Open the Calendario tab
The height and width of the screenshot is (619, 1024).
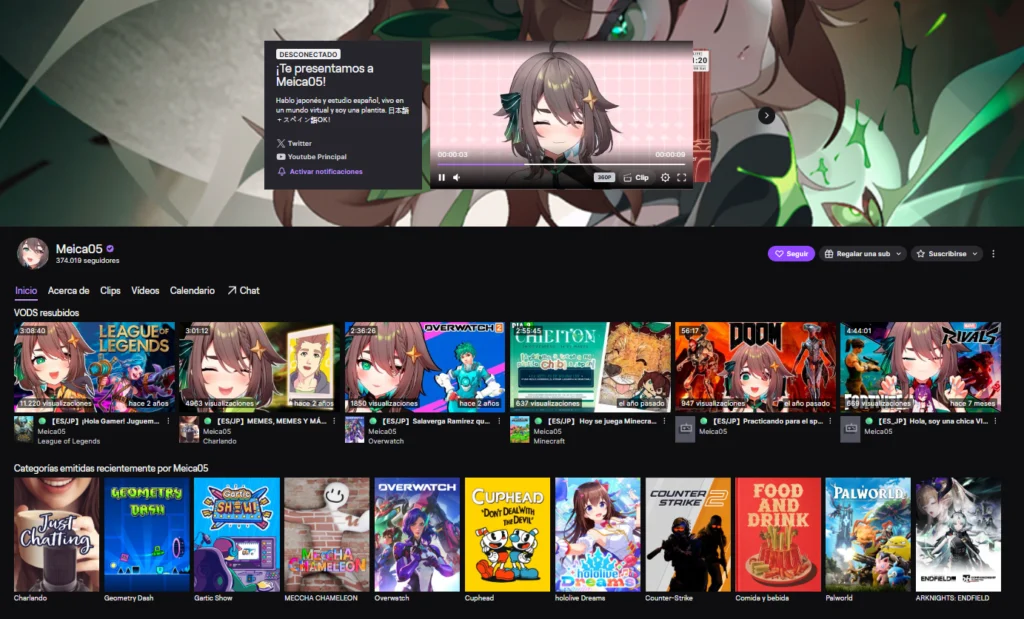(x=192, y=291)
